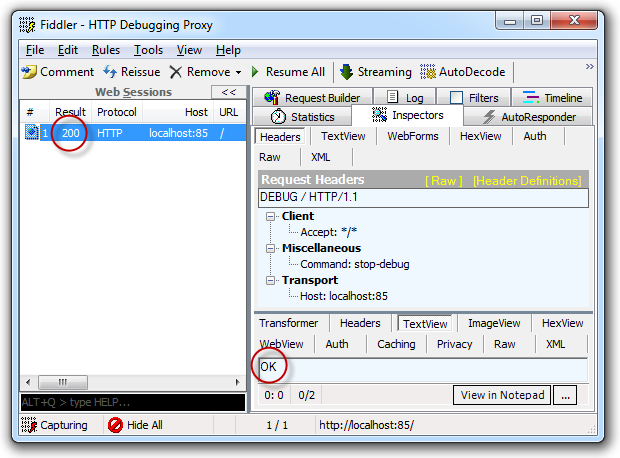The height and width of the screenshot is (458, 620).
Task: Open the Help menu
Action: coord(228,50)
